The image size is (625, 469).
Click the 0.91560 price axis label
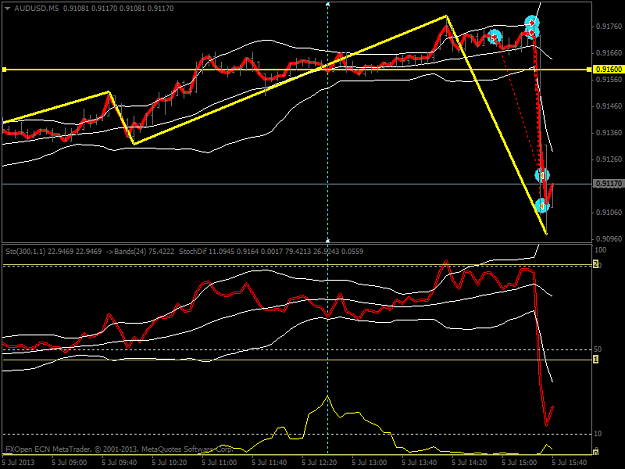609,79
